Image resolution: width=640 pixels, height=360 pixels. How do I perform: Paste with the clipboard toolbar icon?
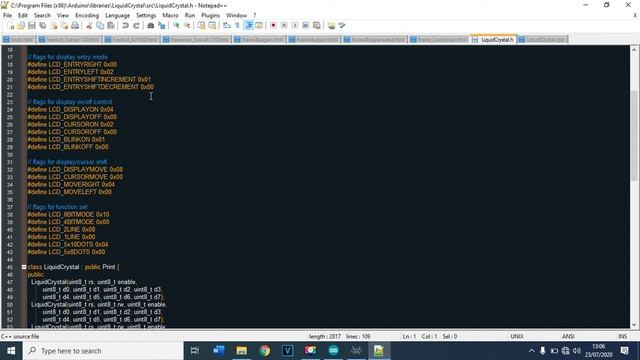pyautogui.click(x=111, y=25)
